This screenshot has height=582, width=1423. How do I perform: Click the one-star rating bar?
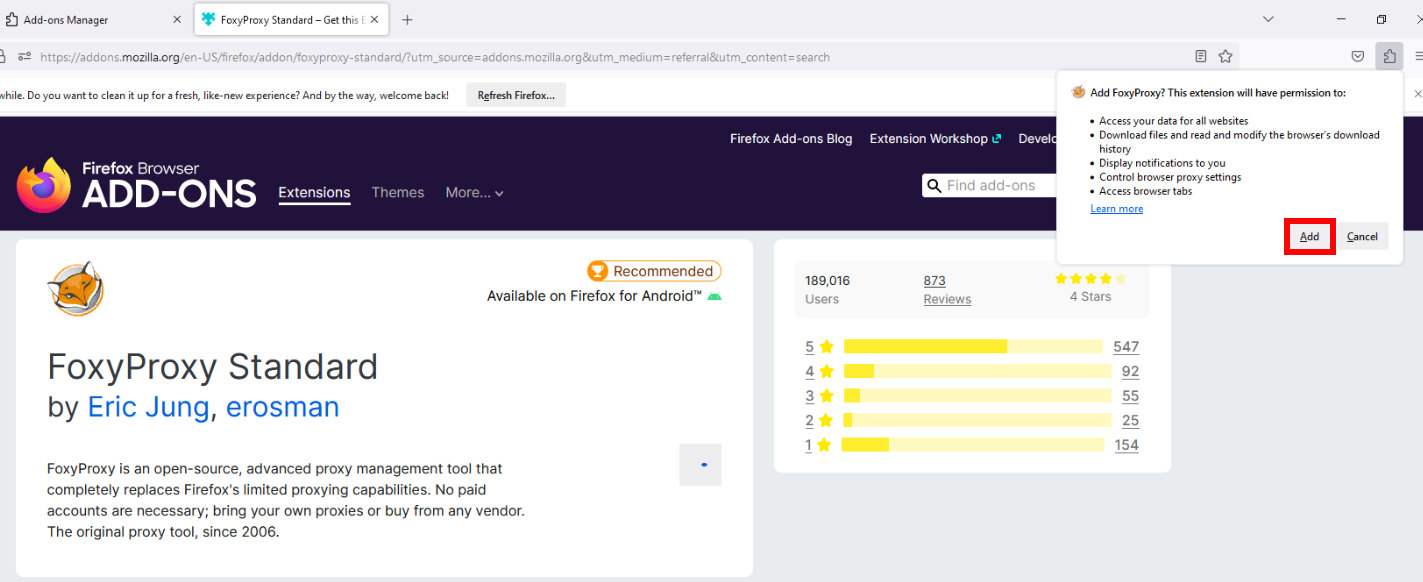click(973, 444)
